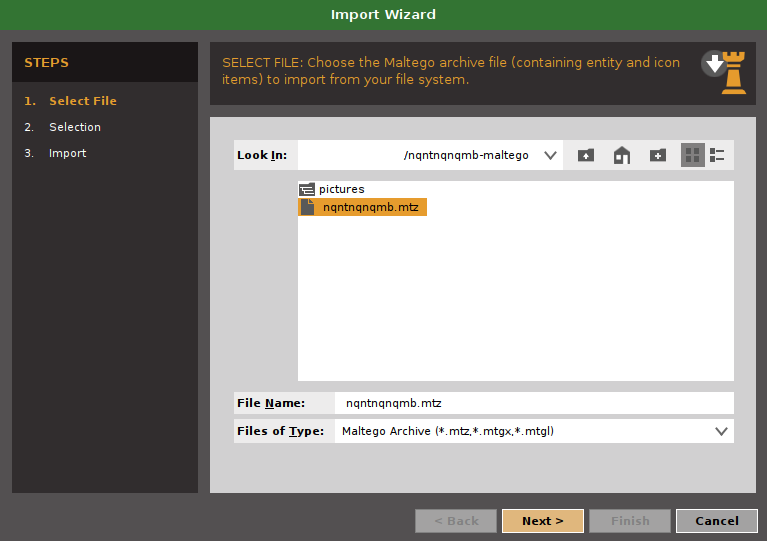
Task: Jump to the home directory
Action: tap(622, 156)
